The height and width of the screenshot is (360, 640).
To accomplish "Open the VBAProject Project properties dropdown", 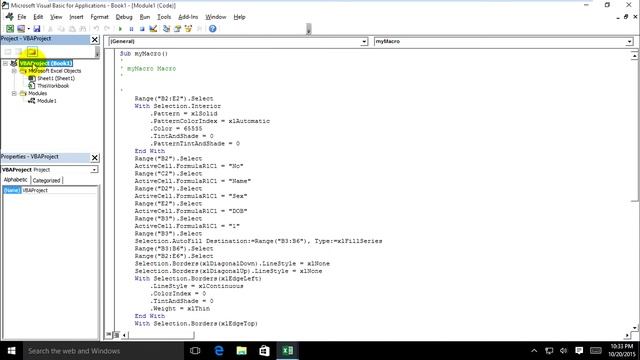I will click(x=94, y=169).
